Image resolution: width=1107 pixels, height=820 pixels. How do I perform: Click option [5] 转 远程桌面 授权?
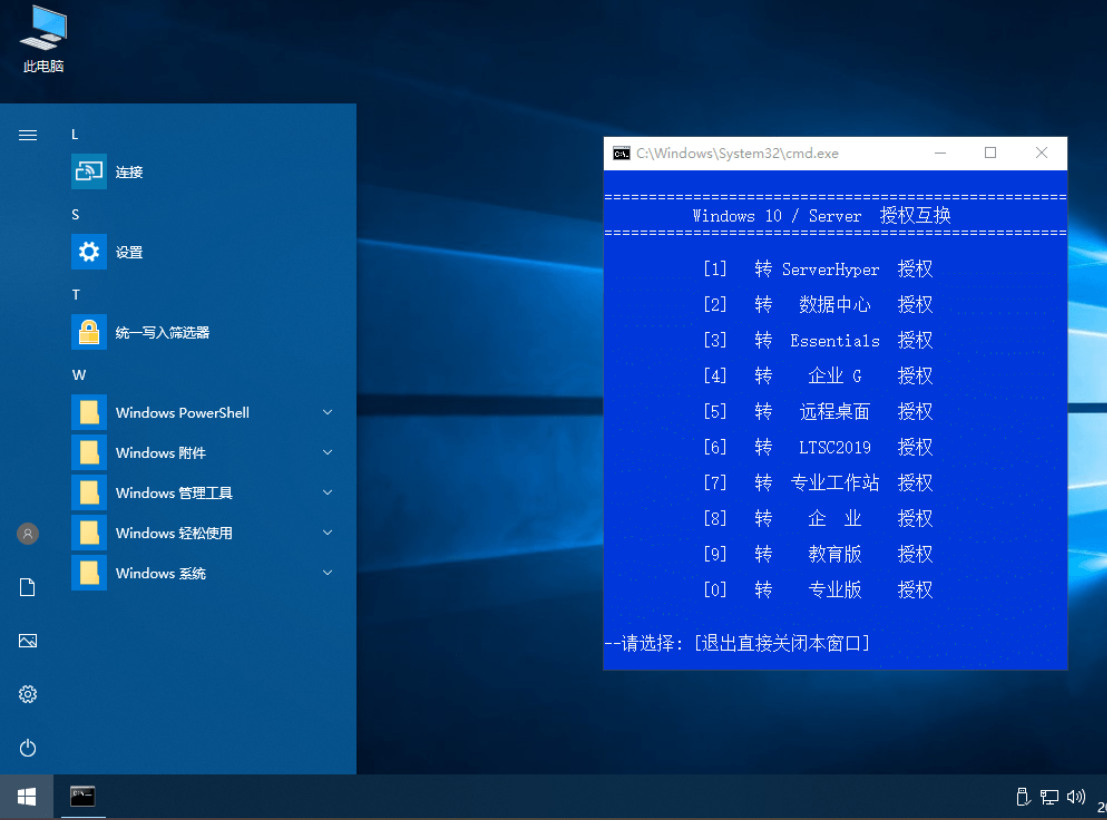click(x=818, y=412)
